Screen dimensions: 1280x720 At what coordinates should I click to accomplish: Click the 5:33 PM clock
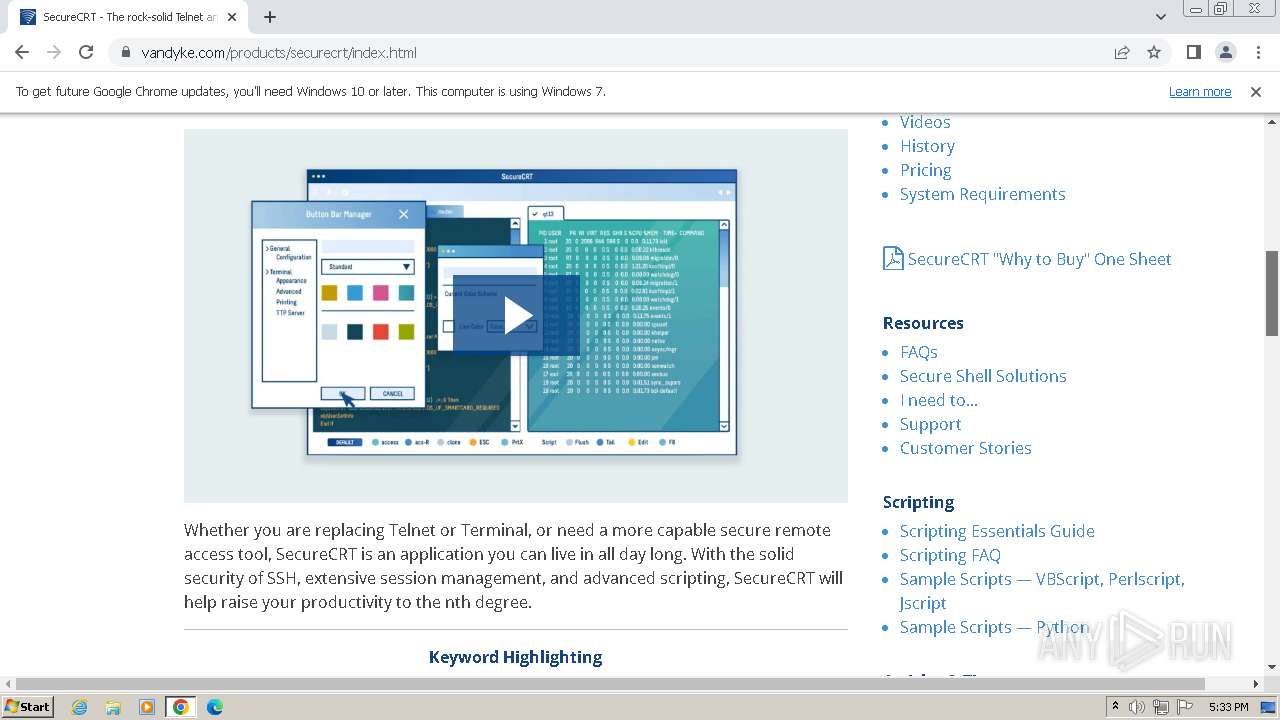[1228, 707]
